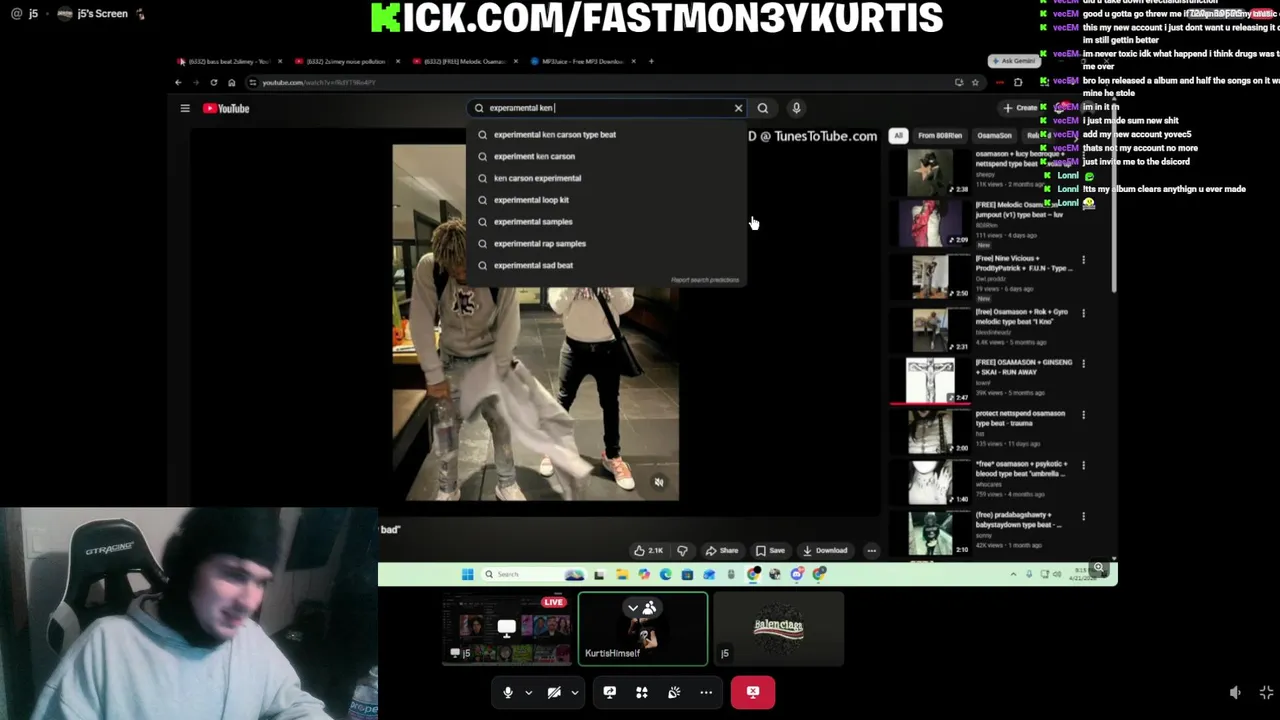This screenshot has width=1280, height=720.
Task: Like the video (2.1K thumbs up)
Action: pos(648,550)
